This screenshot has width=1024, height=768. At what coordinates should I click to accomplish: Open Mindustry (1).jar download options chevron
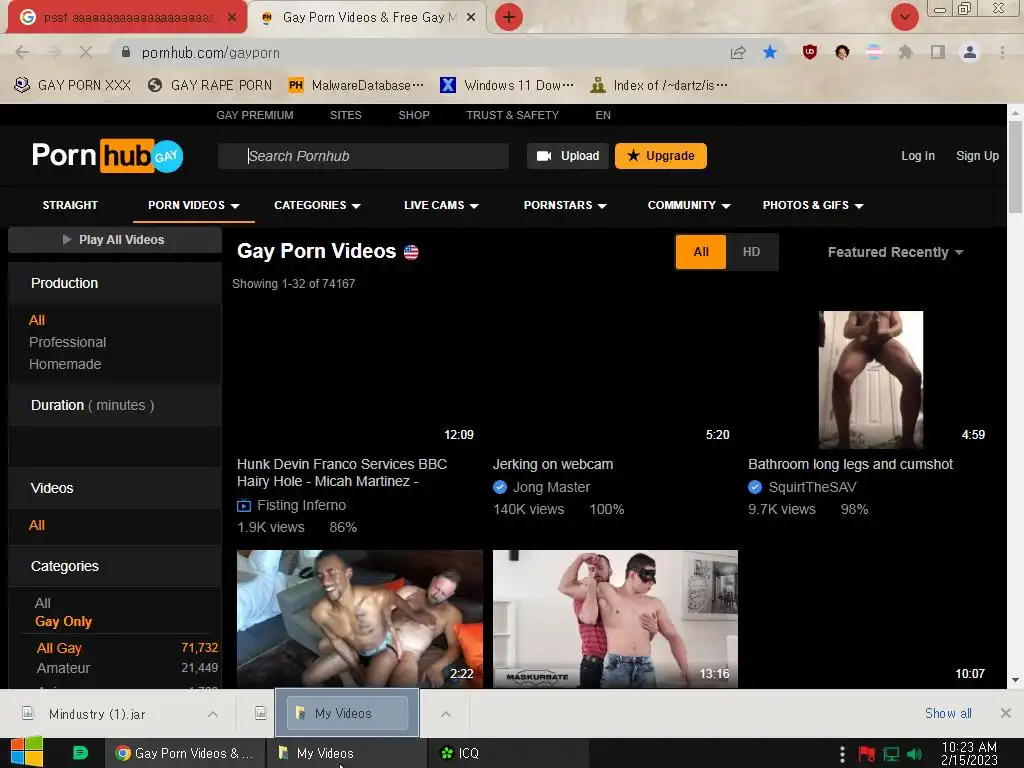(213, 714)
